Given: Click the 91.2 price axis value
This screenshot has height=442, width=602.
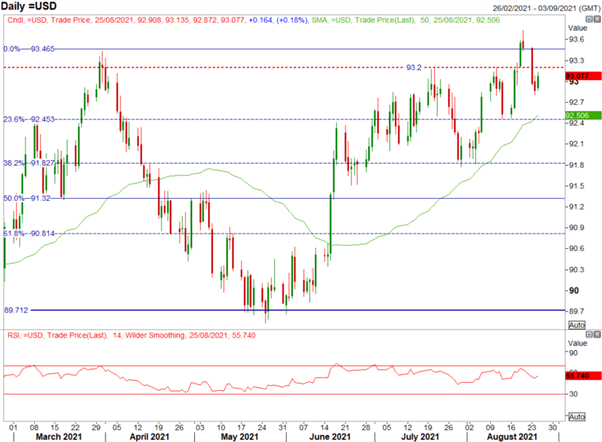Looking at the screenshot, I should coord(576,207).
